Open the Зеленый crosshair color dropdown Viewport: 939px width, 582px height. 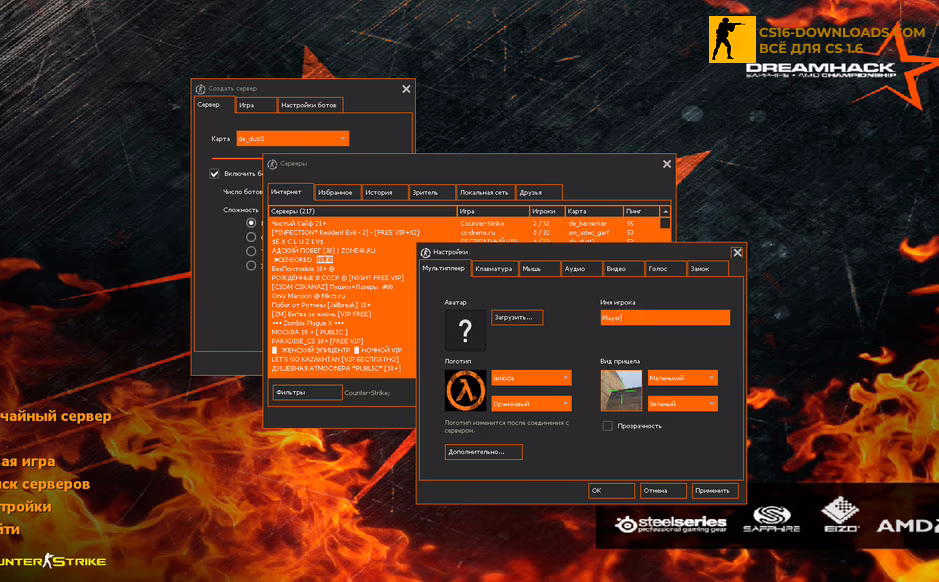click(x=683, y=404)
